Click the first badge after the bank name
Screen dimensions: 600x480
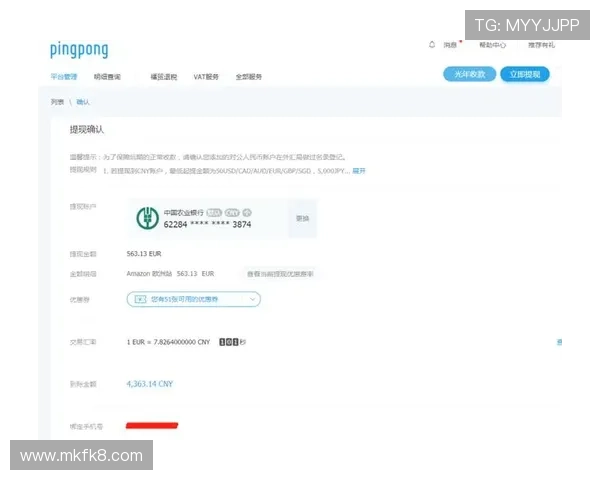214,212
